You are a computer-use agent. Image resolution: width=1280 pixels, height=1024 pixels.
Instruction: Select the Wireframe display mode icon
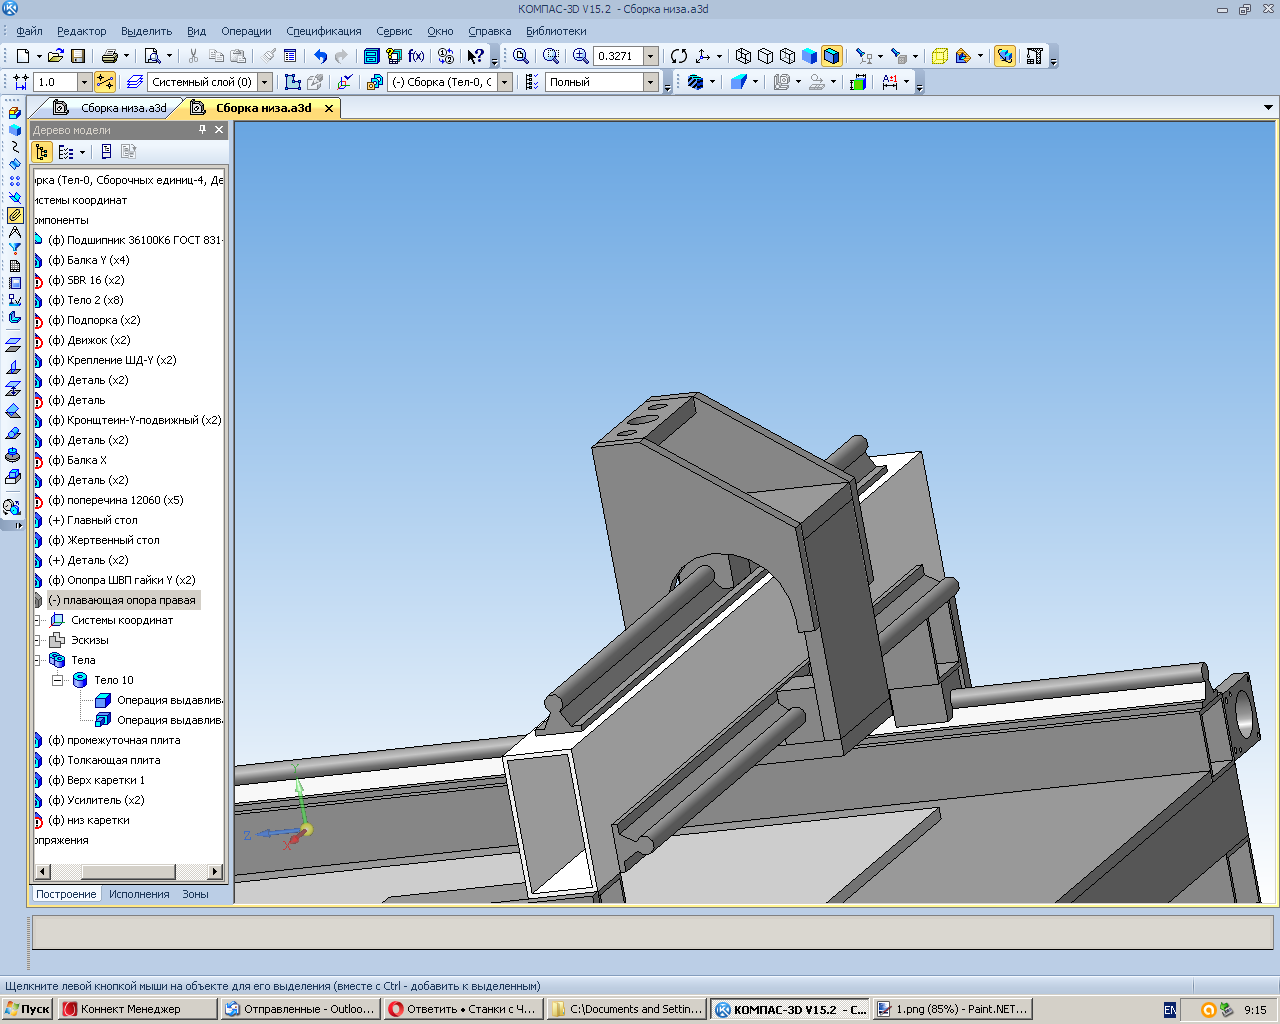[x=743, y=56]
